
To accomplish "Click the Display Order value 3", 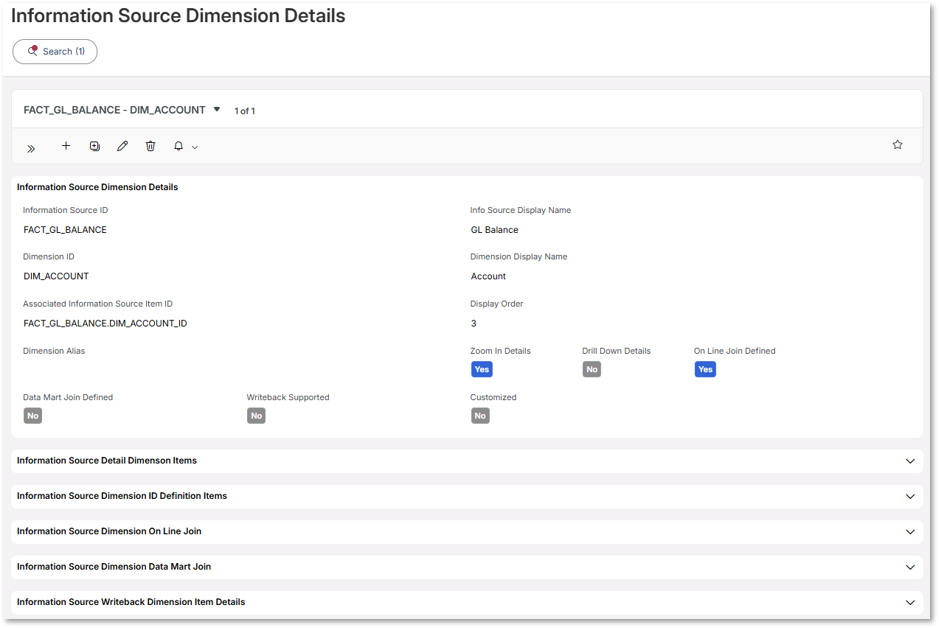I will pos(474,324).
